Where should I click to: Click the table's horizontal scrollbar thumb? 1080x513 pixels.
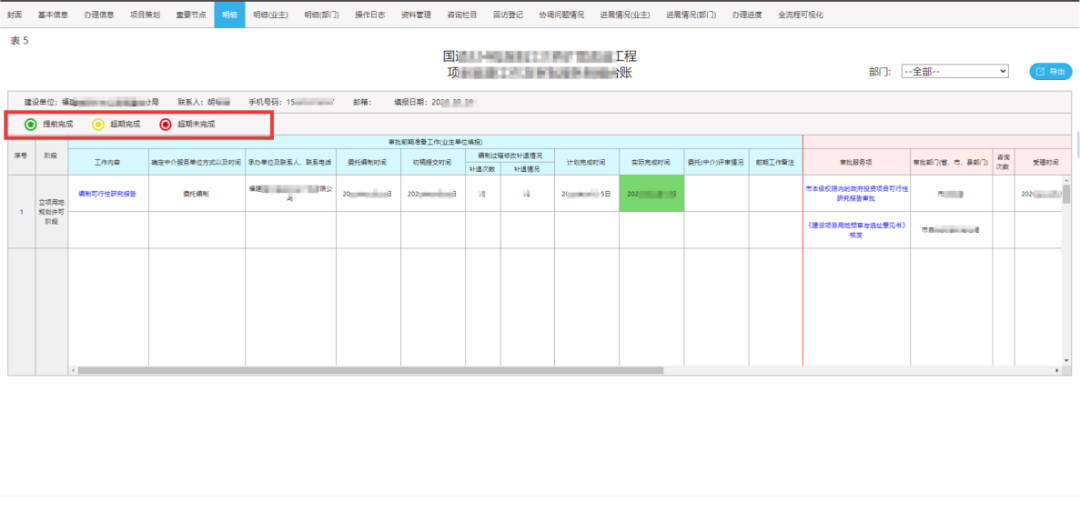click(x=370, y=370)
